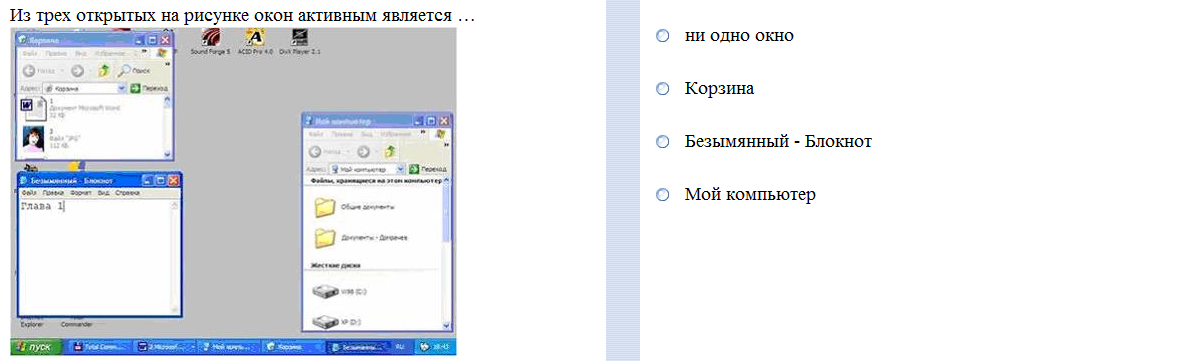Open the address dropdown in Мой компьютер
Screen dimensions: 1180x361
[x=400, y=170]
